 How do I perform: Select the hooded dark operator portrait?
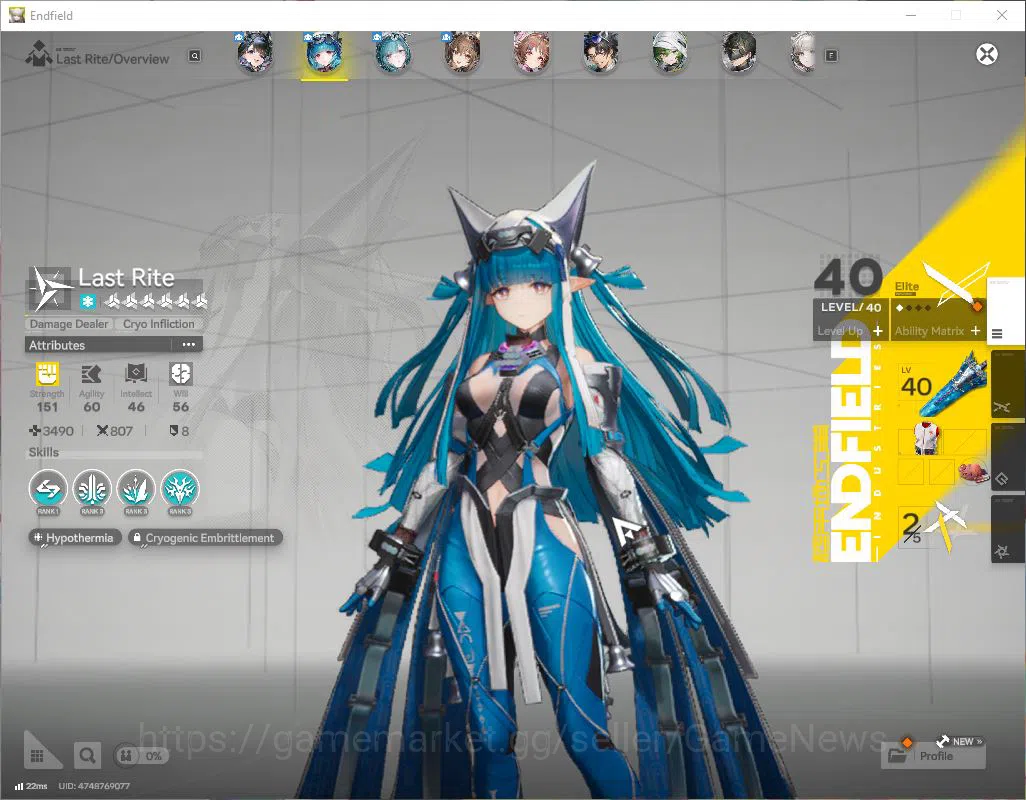739,53
